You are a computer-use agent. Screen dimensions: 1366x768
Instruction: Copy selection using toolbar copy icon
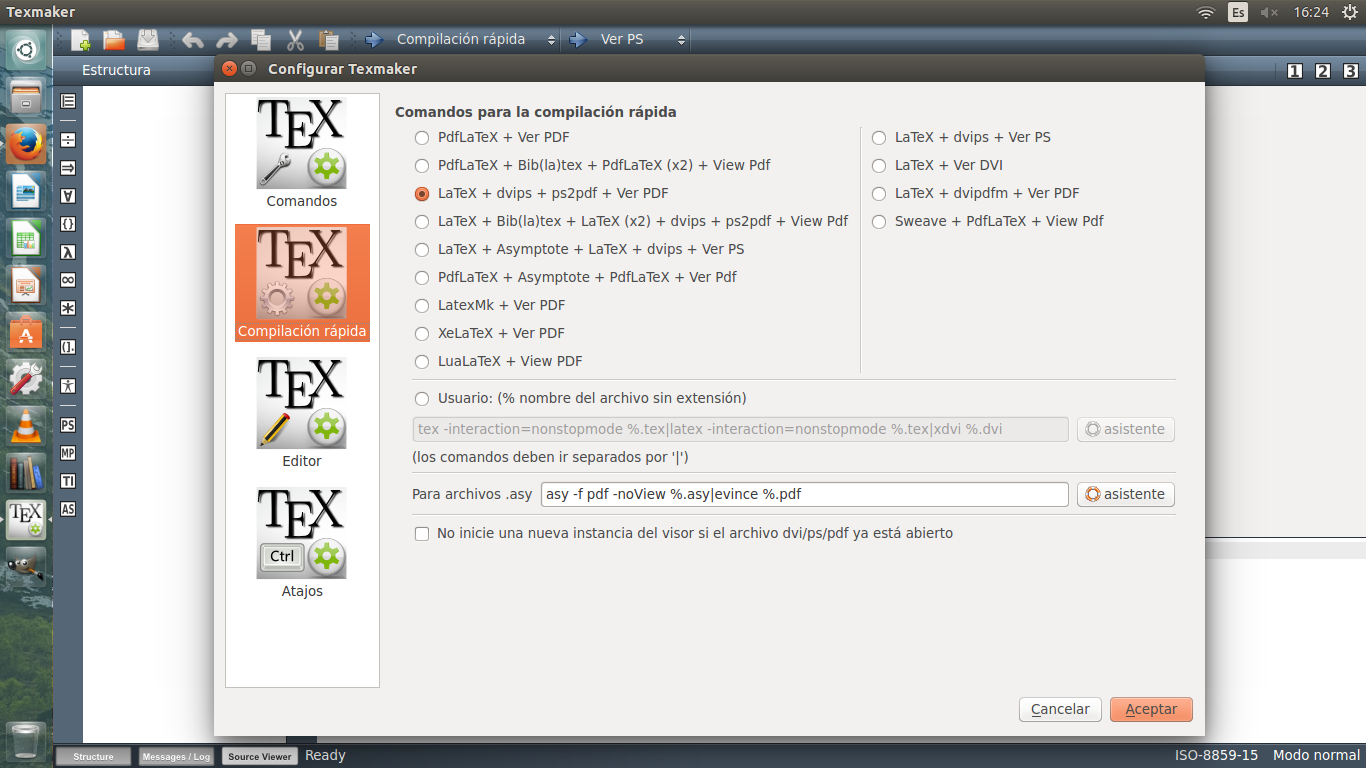click(x=261, y=40)
